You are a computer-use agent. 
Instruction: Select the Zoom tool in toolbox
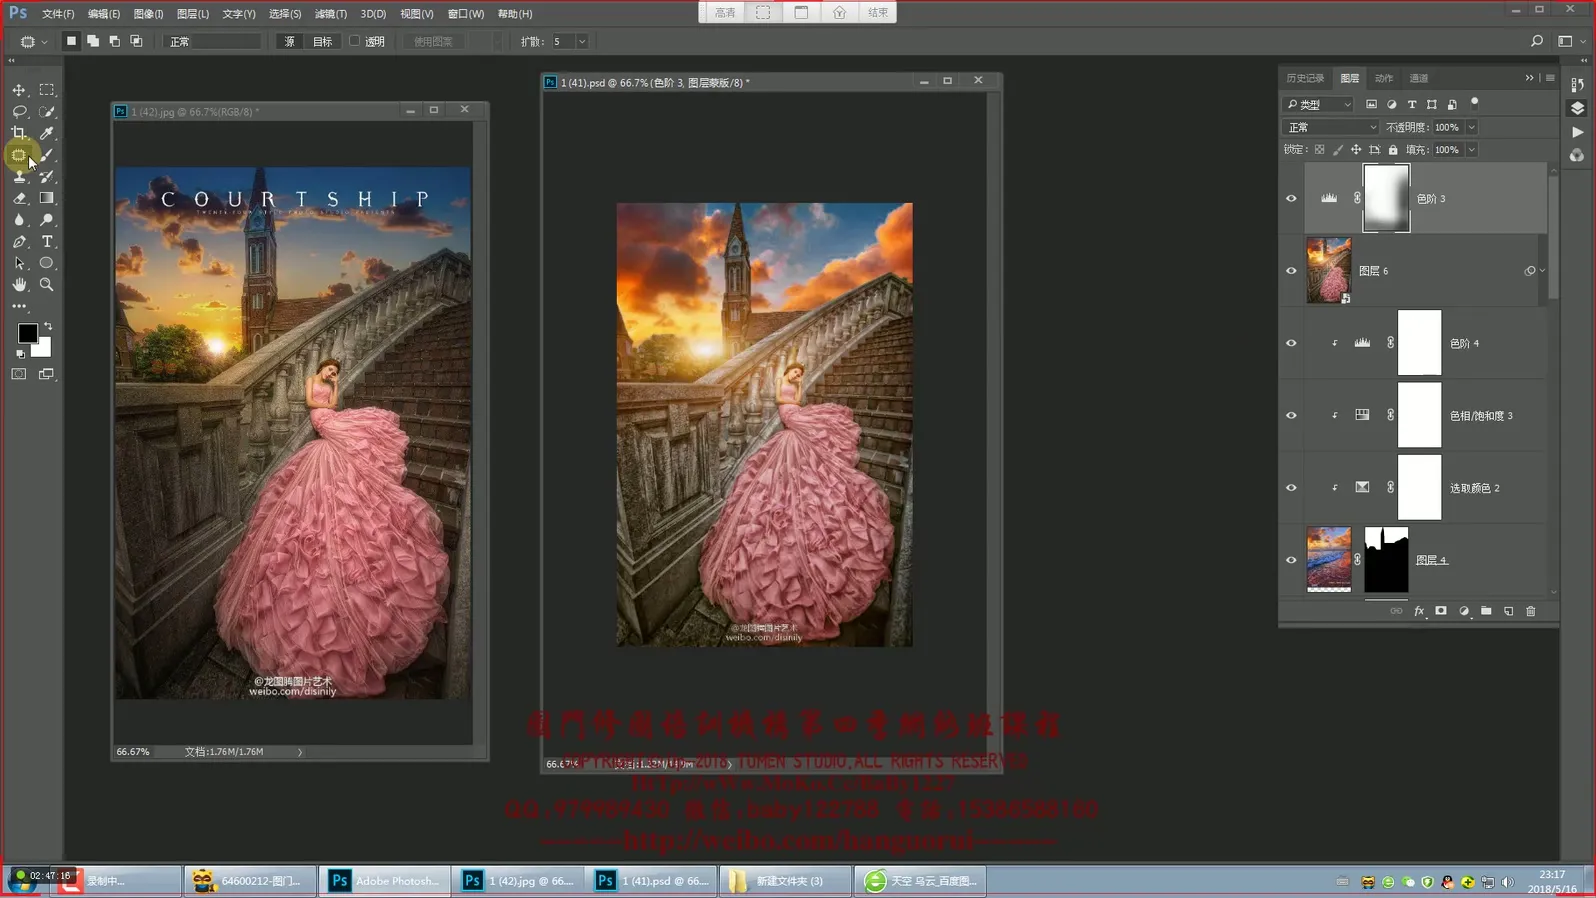coord(47,285)
